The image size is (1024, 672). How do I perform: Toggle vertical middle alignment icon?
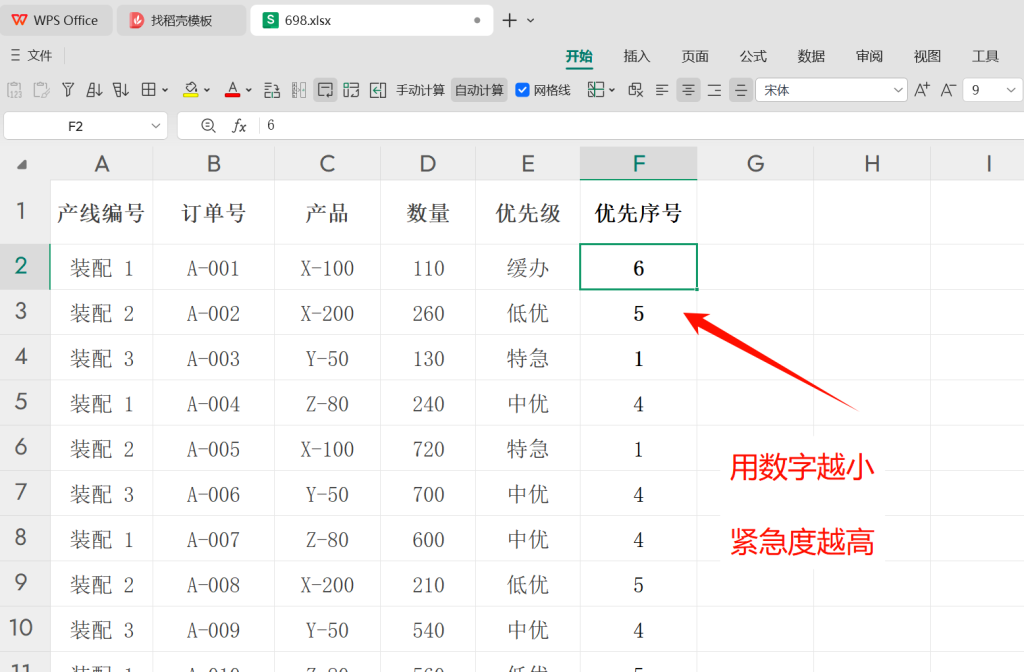tap(741, 90)
